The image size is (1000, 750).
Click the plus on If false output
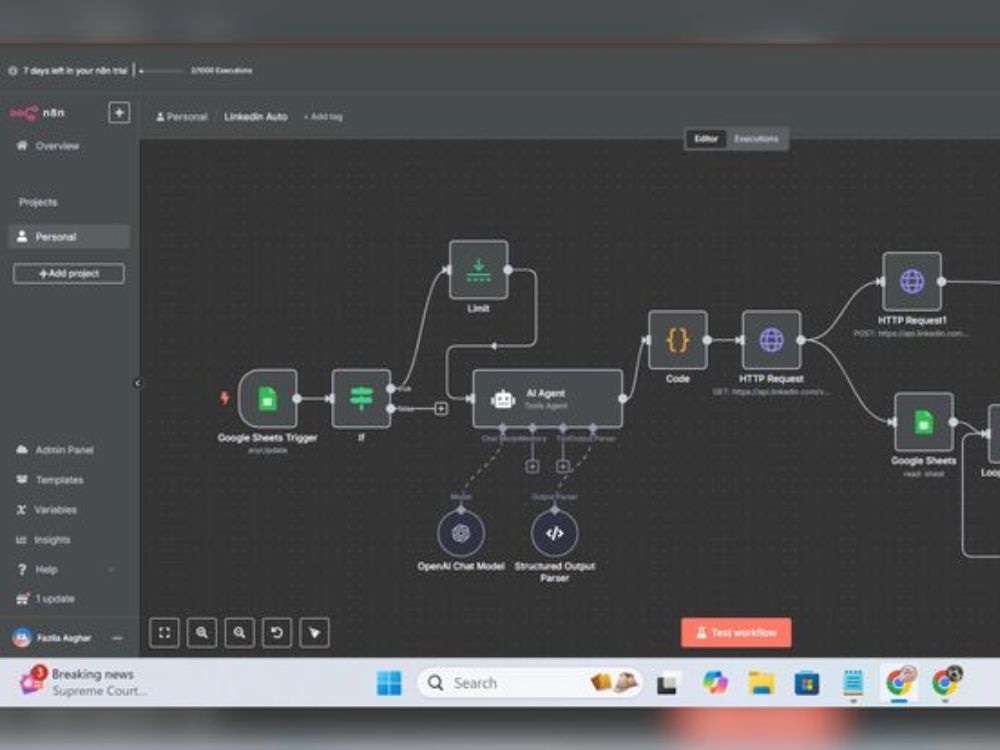tap(441, 408)
